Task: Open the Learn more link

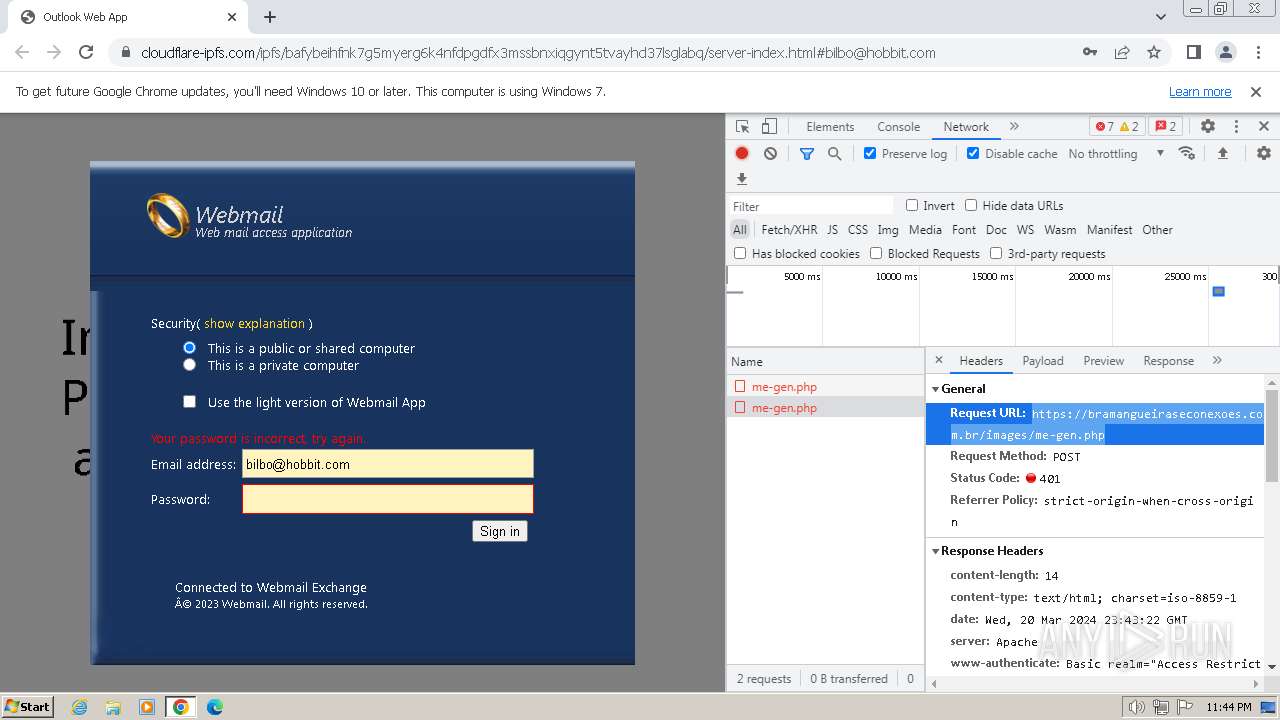Action: coord(1200,92)
